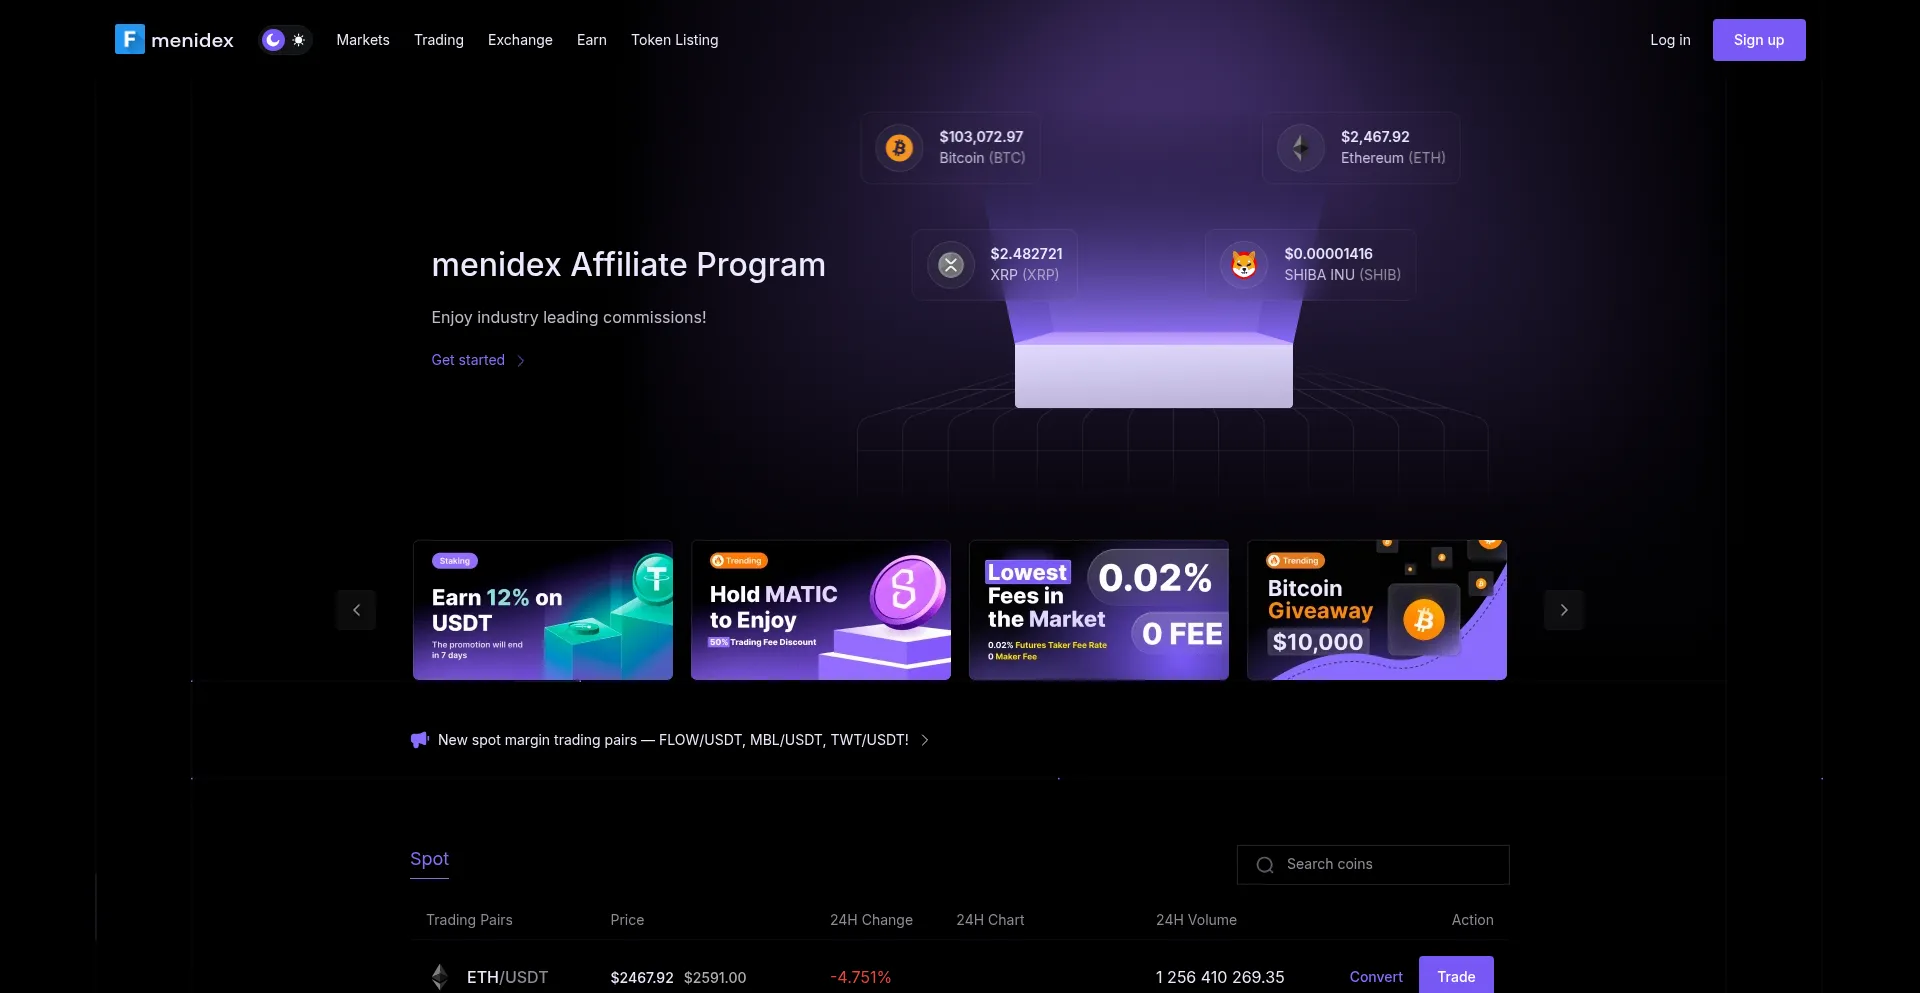Click the Sign up button
Viewport: 1920px width, 993px height.
(x=1759, y=40)
